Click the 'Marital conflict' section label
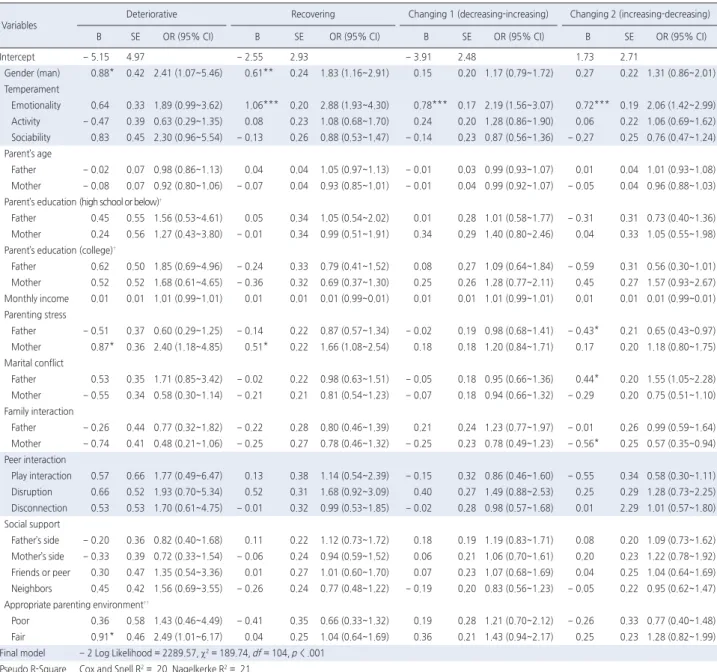 (34, 363)
